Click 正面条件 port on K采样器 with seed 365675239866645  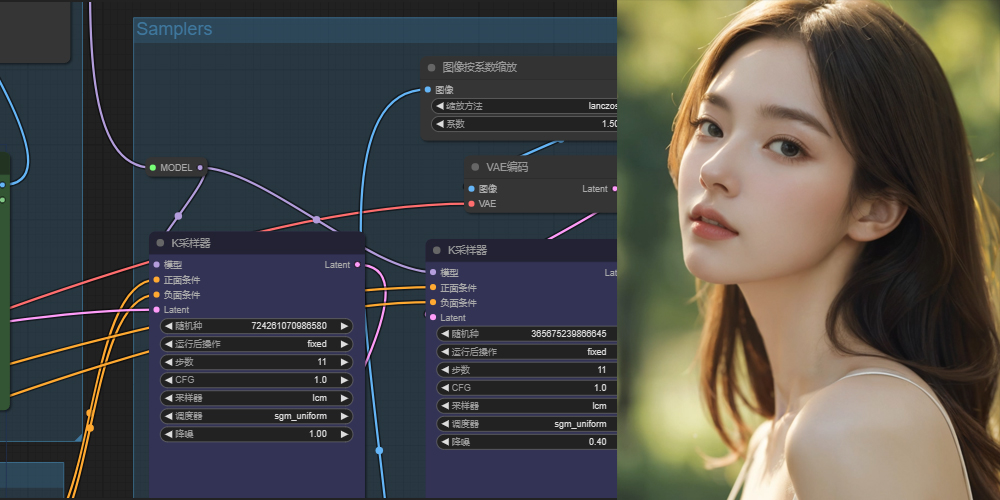pyautogui.click(x=433, y=288)
